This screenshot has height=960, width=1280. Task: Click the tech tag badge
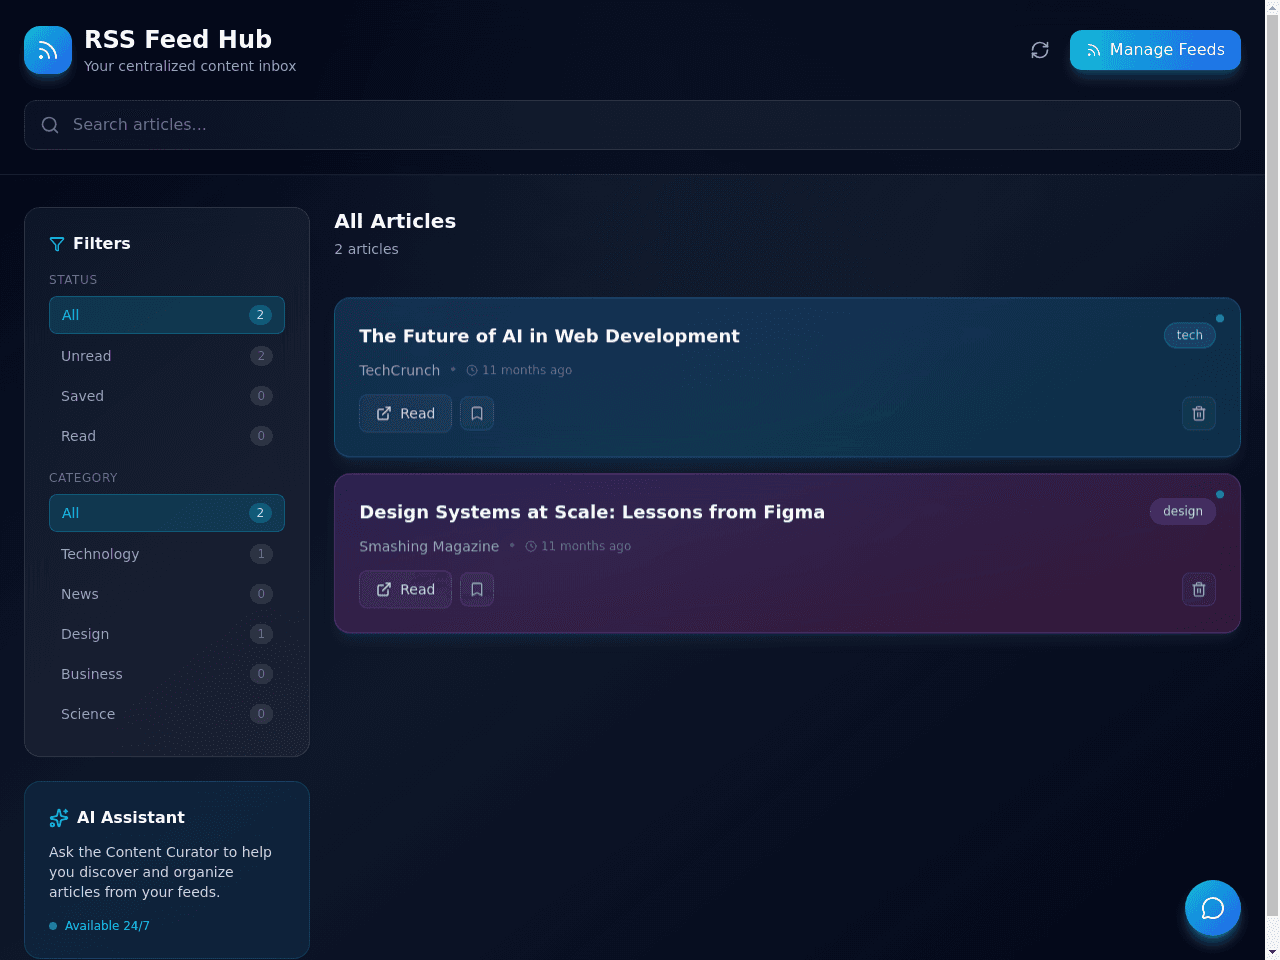tap(1190, 335)
